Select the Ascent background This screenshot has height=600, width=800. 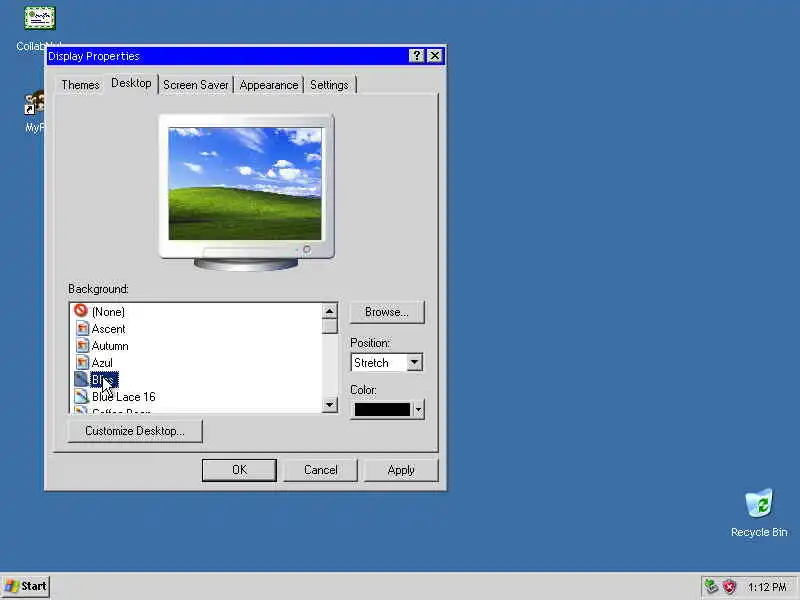click(x=108, y=329)
